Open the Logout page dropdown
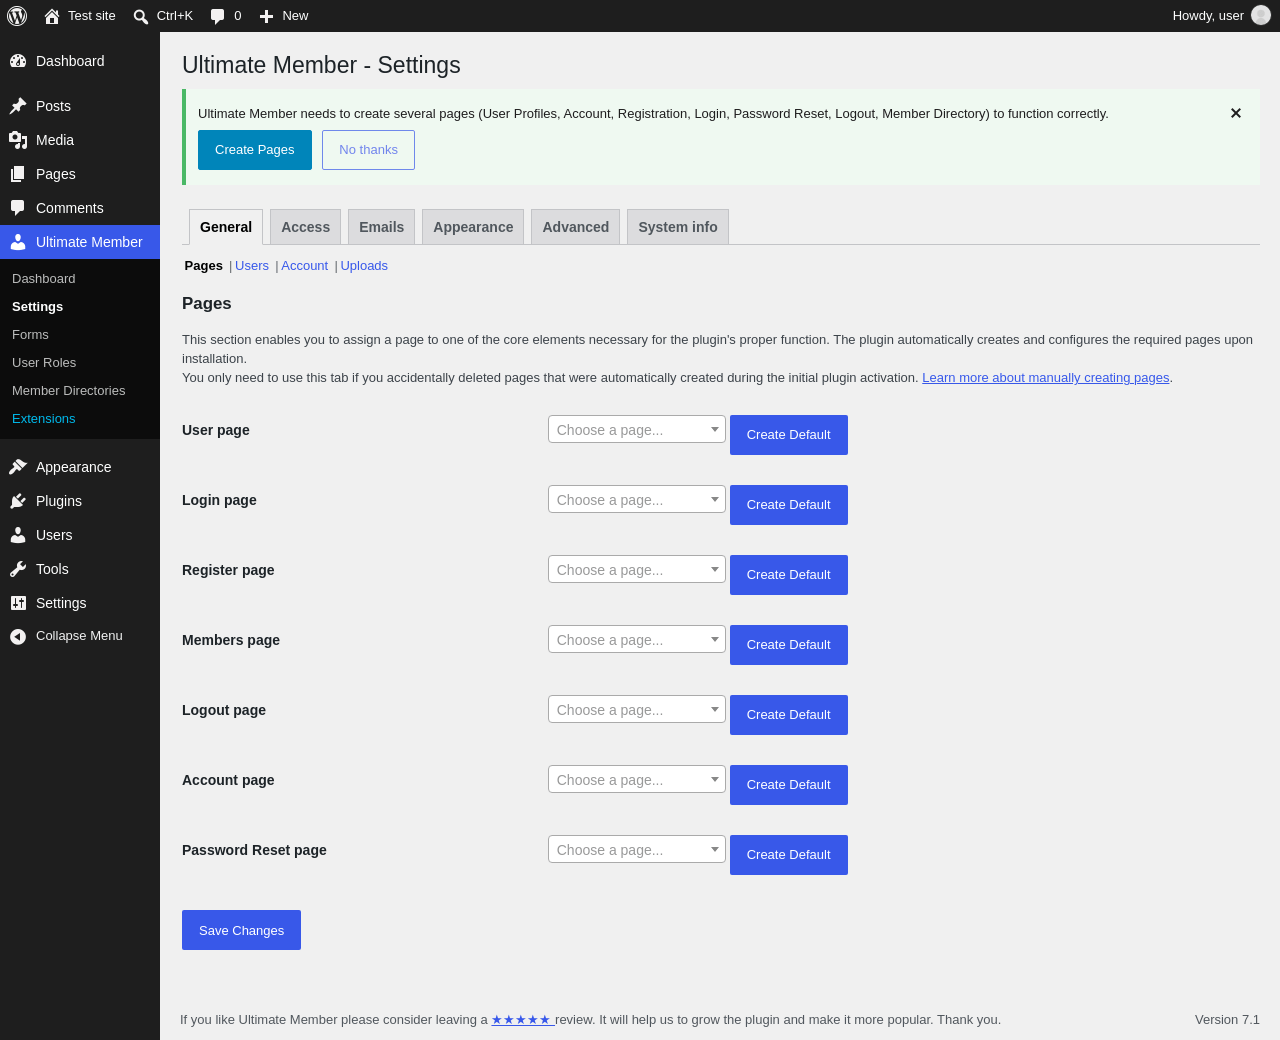Image resolution: width=1280 pixels, height=1040 pixels. pyautogui.click(x=637, y=709)
